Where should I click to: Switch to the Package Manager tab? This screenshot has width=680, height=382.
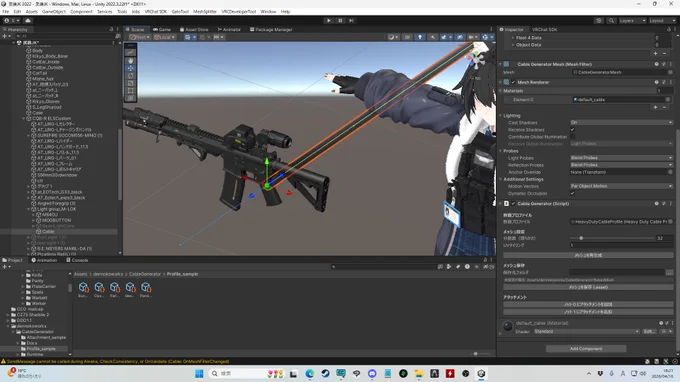[x=271, y=29]
